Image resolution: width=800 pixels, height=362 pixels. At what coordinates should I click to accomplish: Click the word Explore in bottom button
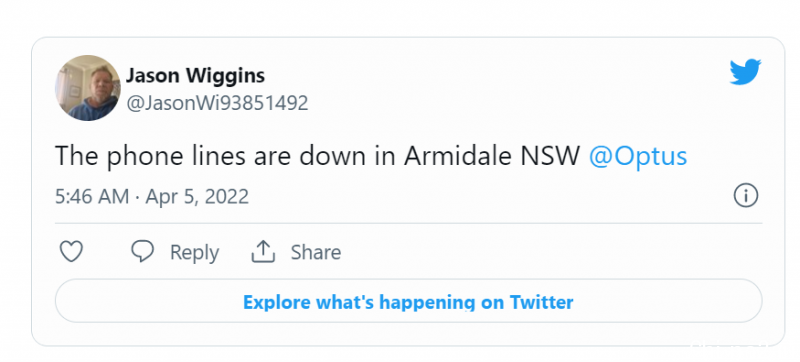click(x=277, y=302)
